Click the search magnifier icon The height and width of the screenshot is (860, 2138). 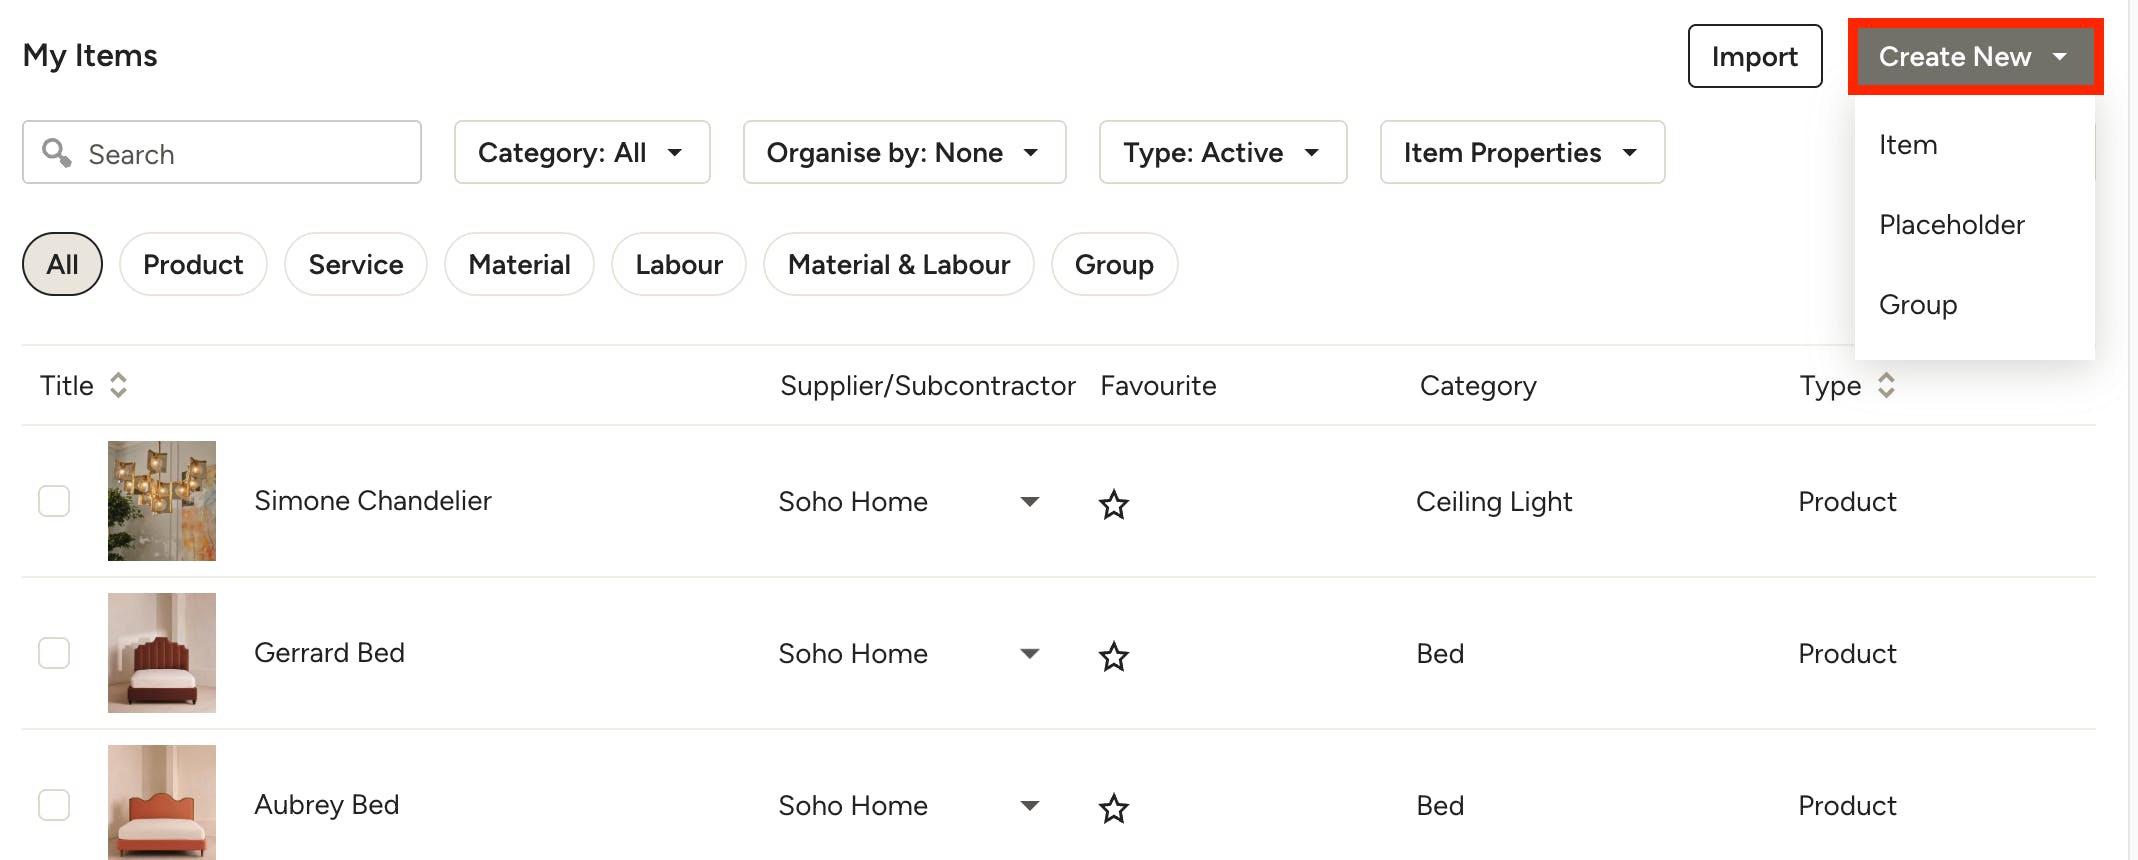pyautogui.click(x=57, y=152)
